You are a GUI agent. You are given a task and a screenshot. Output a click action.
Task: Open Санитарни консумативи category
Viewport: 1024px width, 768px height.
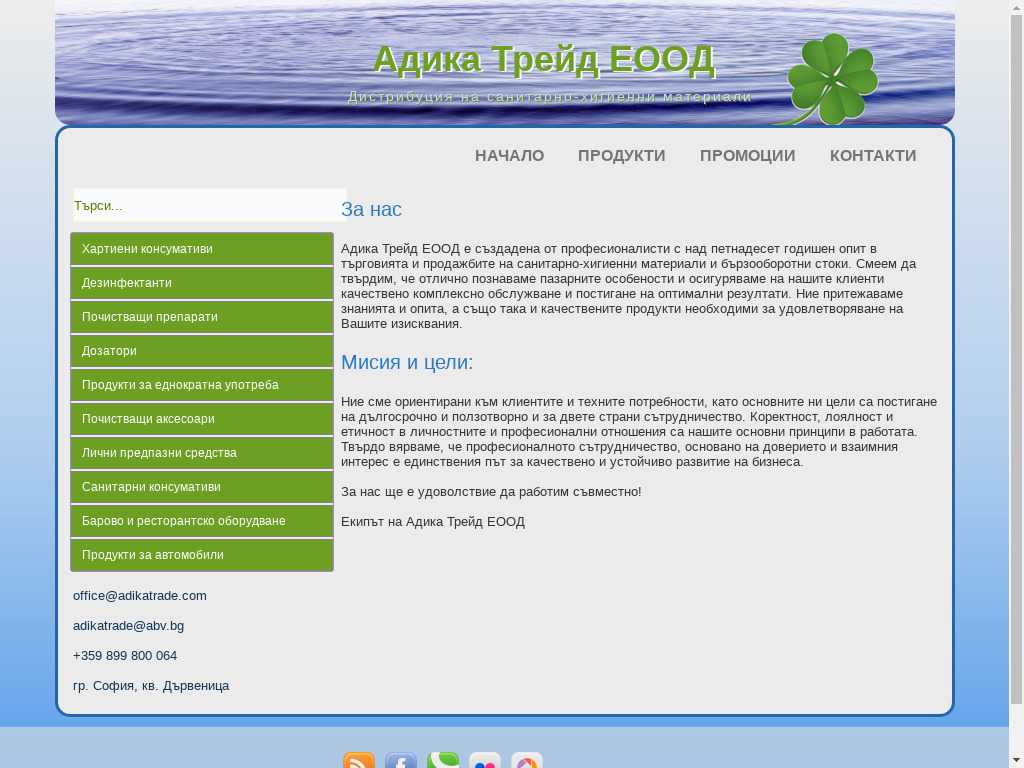click(x=202, y=487)
